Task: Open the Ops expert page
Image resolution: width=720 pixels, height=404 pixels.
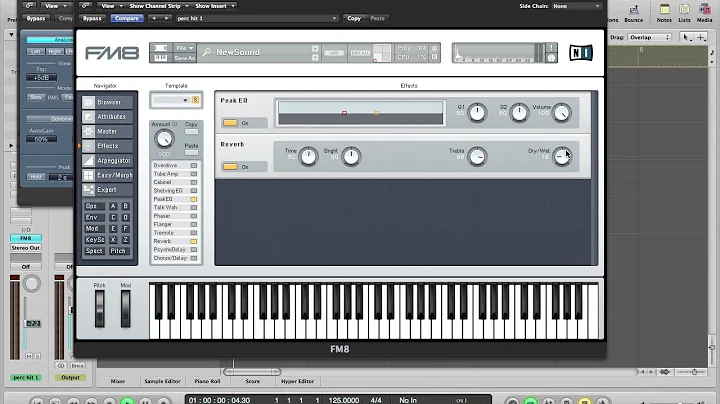Action: click(x=94, y=206)
